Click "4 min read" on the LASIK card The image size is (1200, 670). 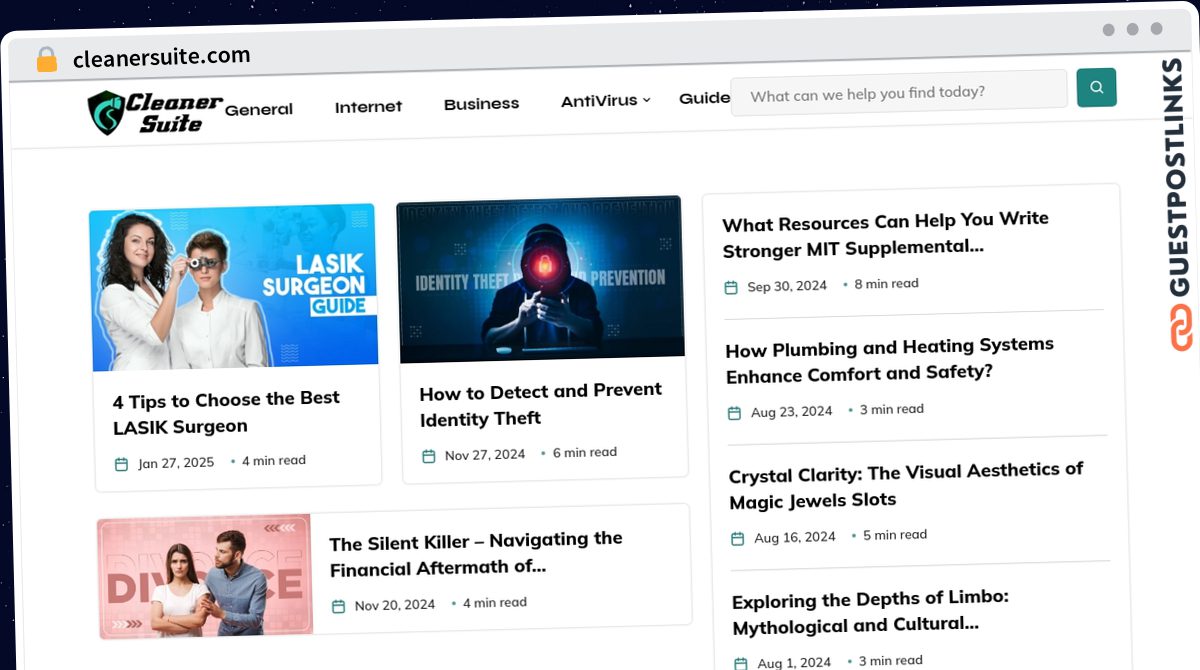274,461
